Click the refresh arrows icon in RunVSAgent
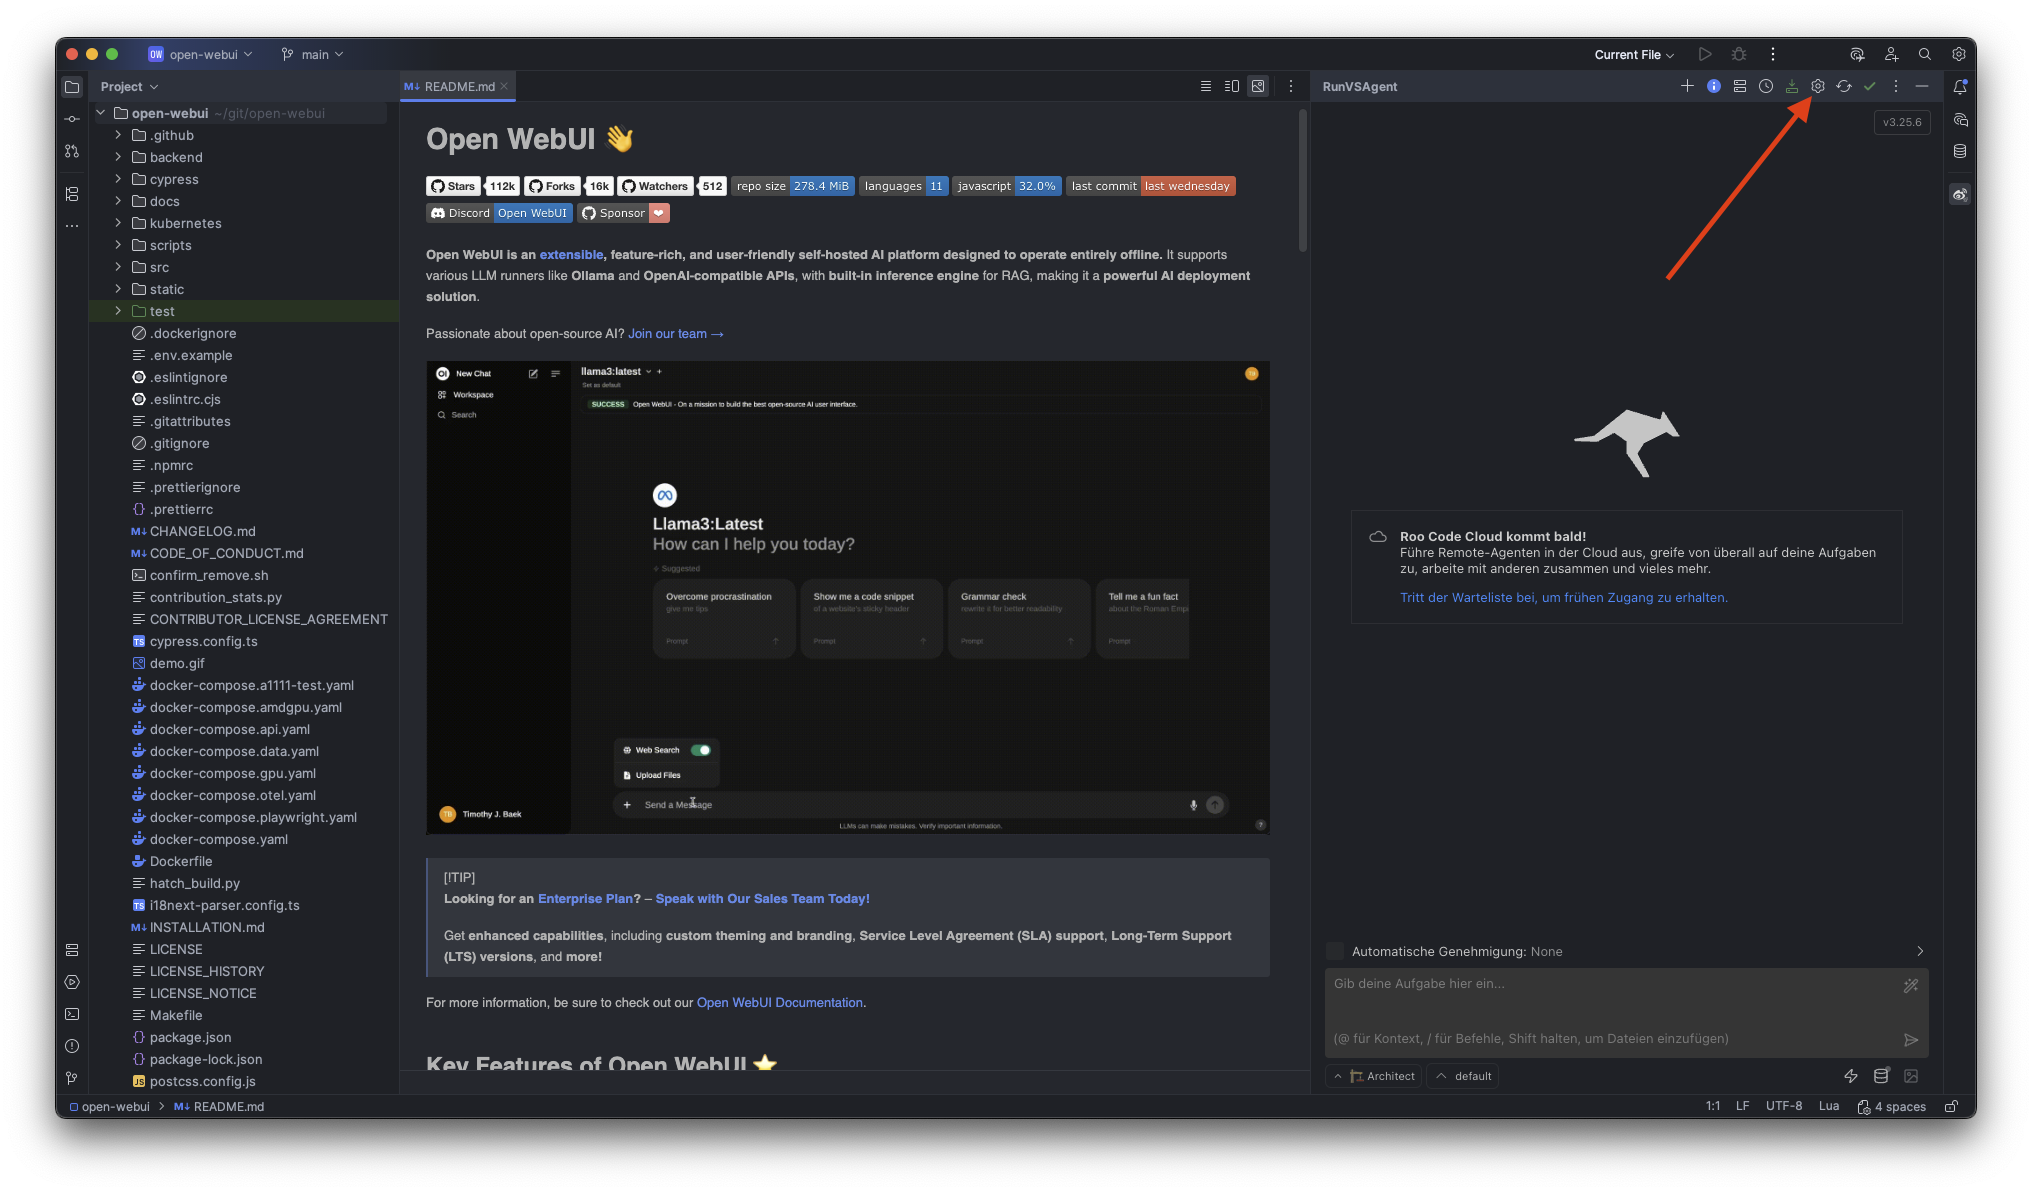 [1844, 86]
